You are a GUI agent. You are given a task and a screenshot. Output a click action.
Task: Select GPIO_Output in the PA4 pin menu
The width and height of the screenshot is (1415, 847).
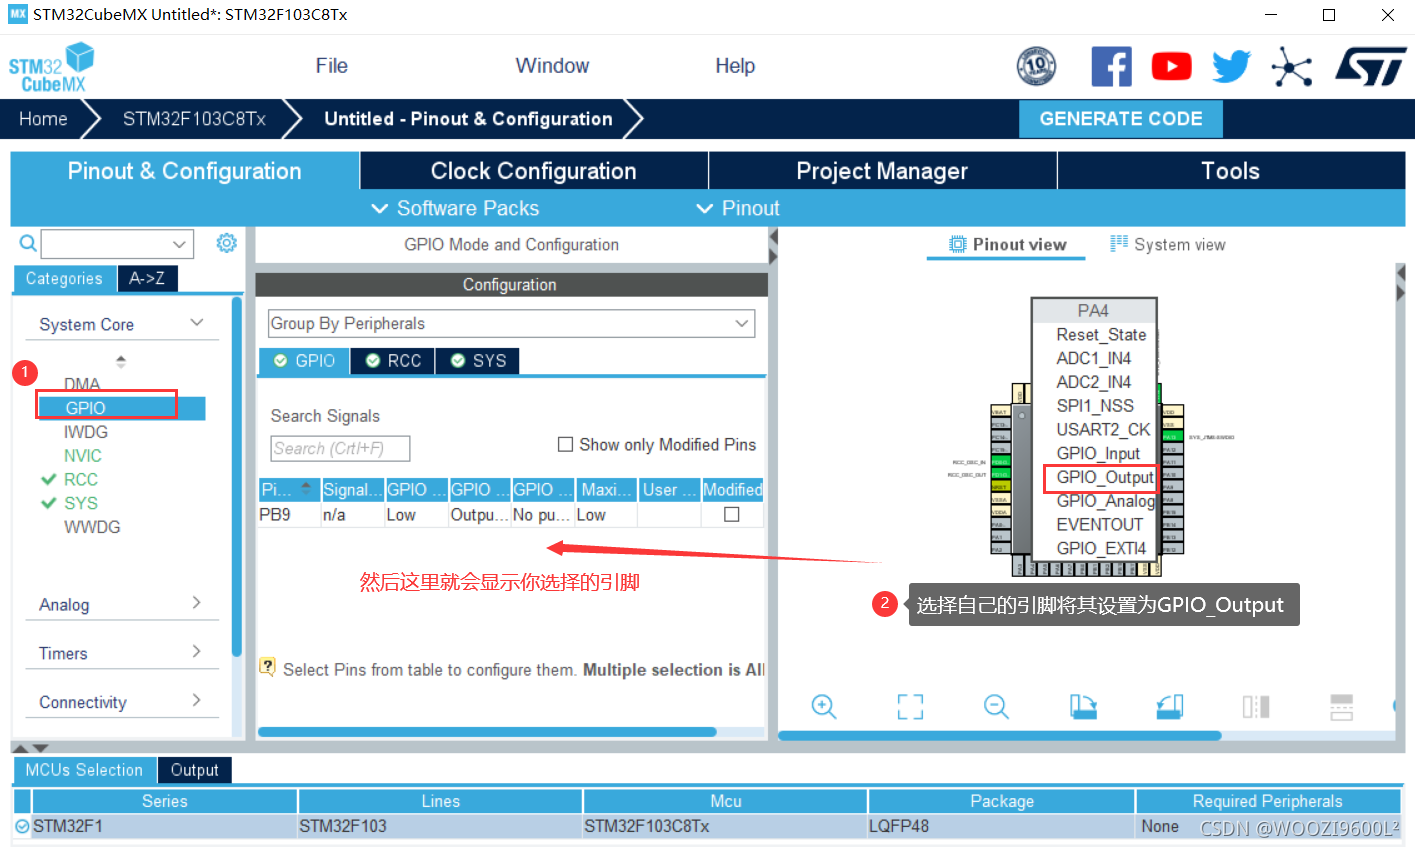click(x=1105, y=477)
